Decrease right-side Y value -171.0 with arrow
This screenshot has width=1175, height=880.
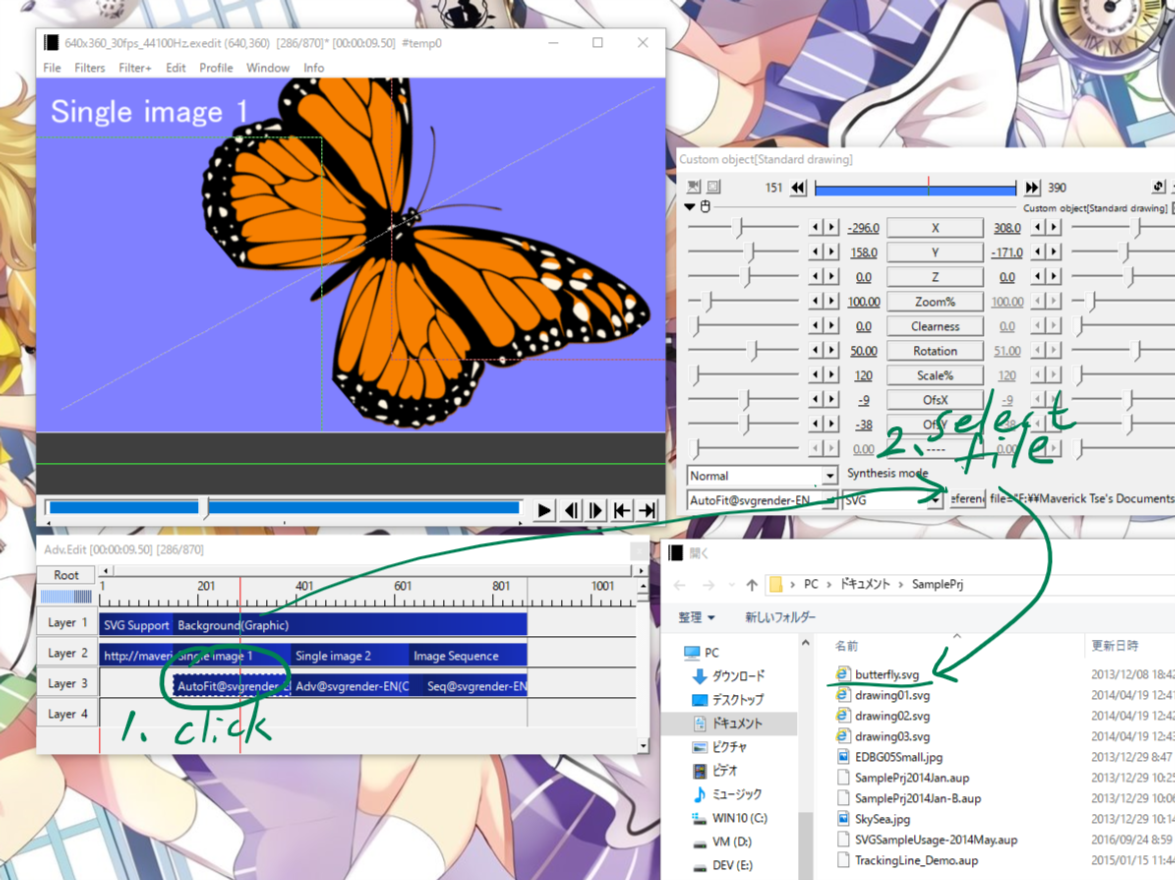[x=1039, y=252]
